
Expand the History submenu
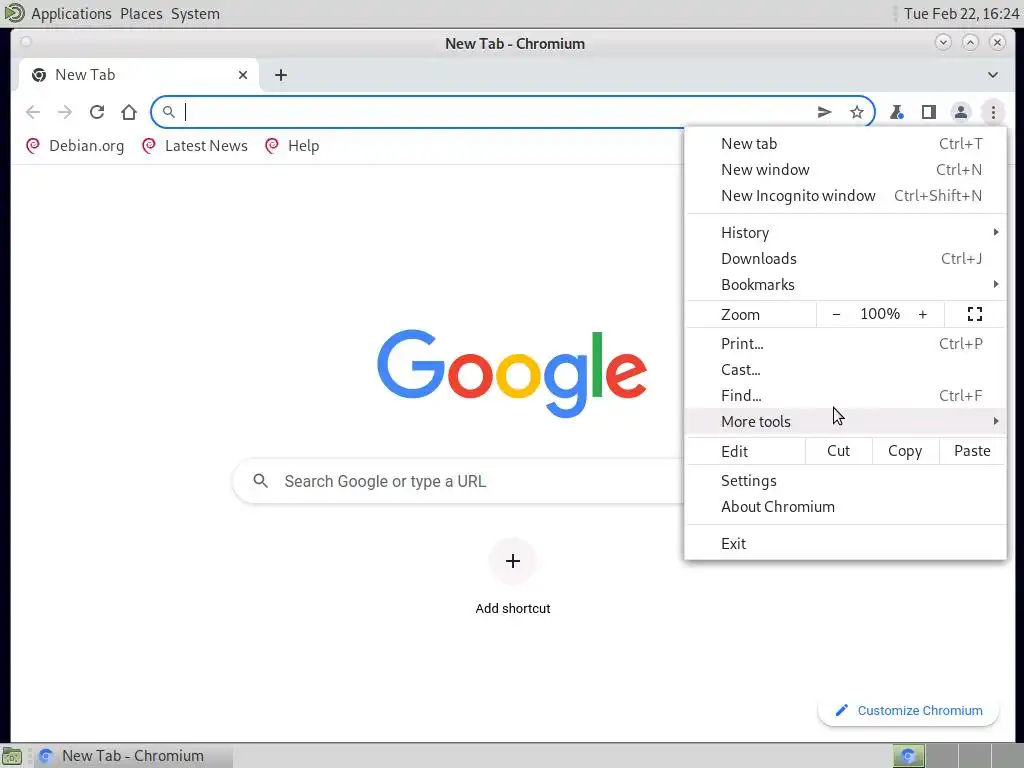pyautogui.click(x=846, y=232)
